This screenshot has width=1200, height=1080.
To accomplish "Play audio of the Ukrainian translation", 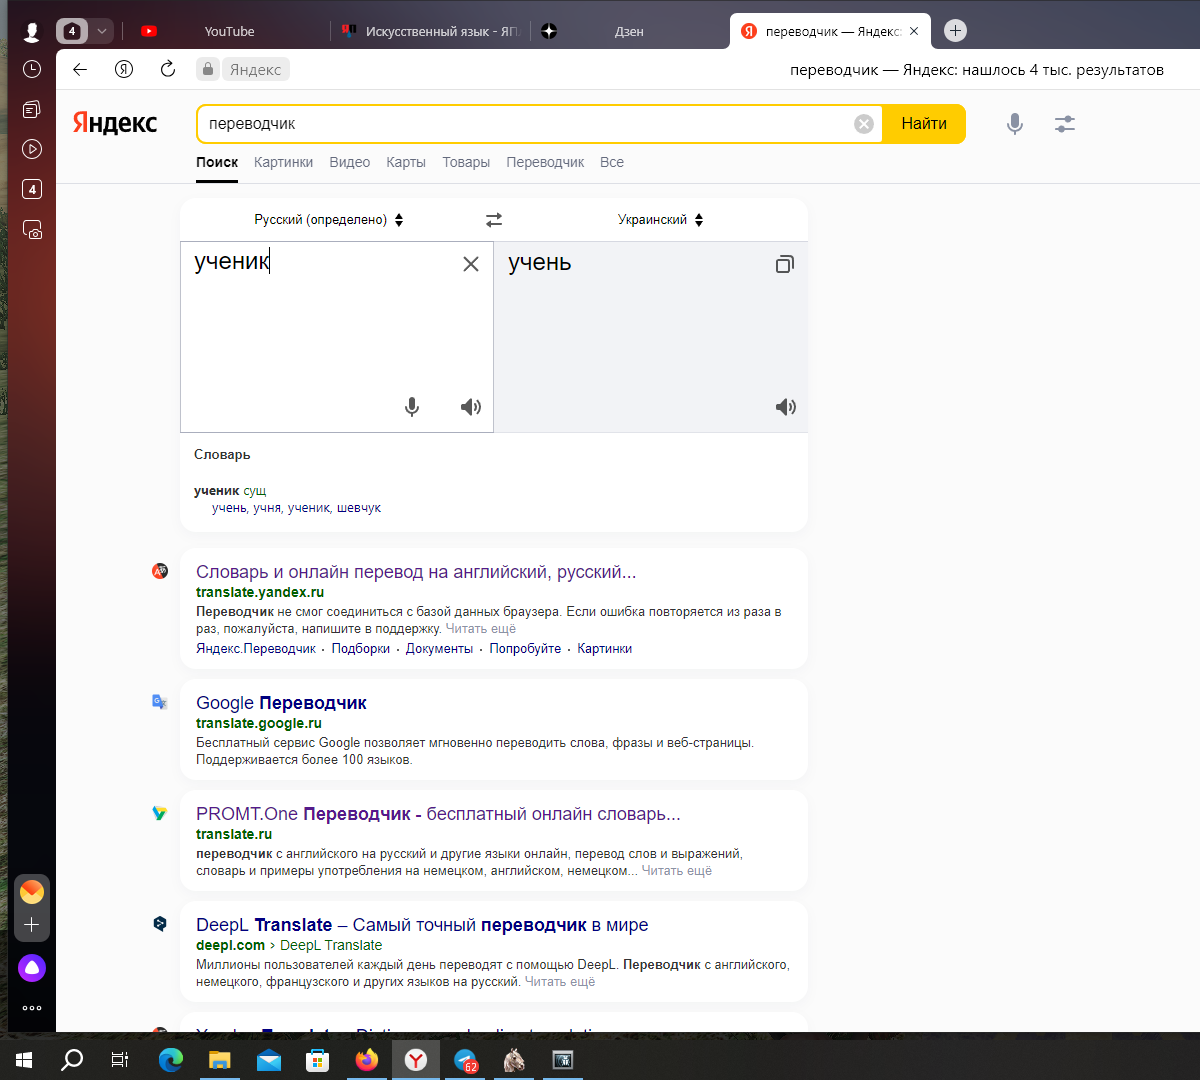I will click(x=786, y=407).
